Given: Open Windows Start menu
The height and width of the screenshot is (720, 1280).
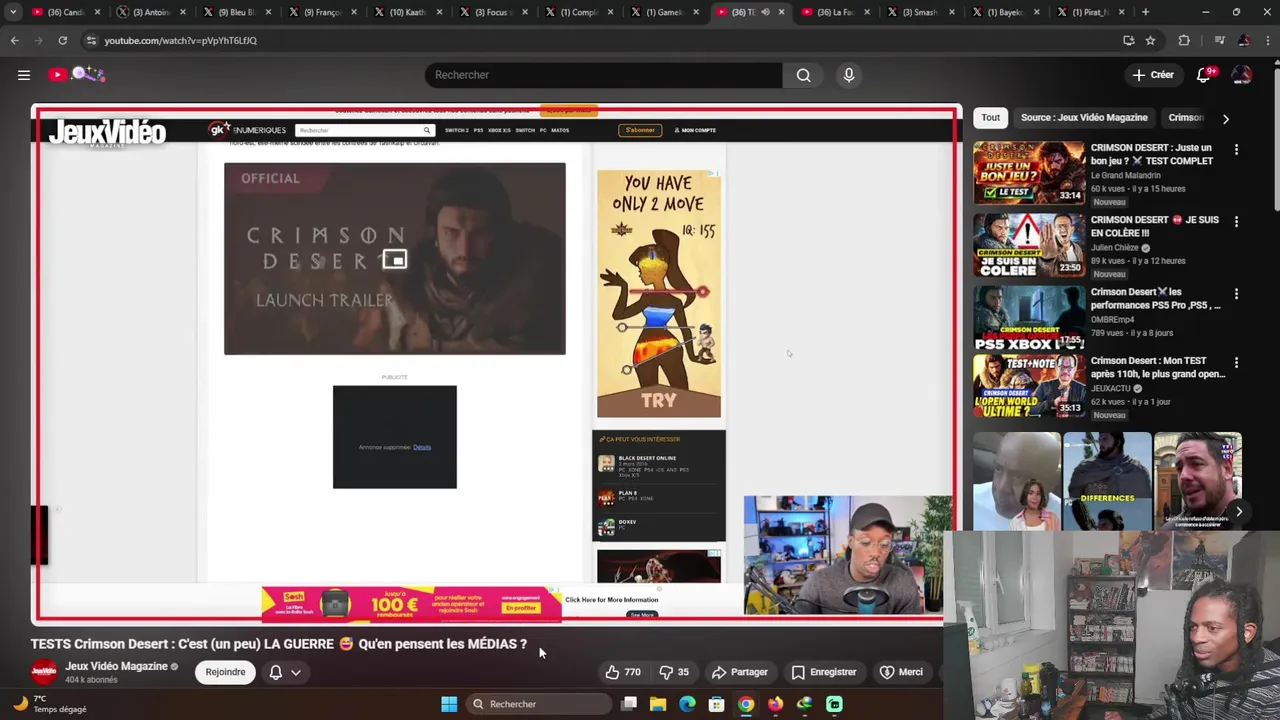Looking at the screenshot, I should [449, 704].
